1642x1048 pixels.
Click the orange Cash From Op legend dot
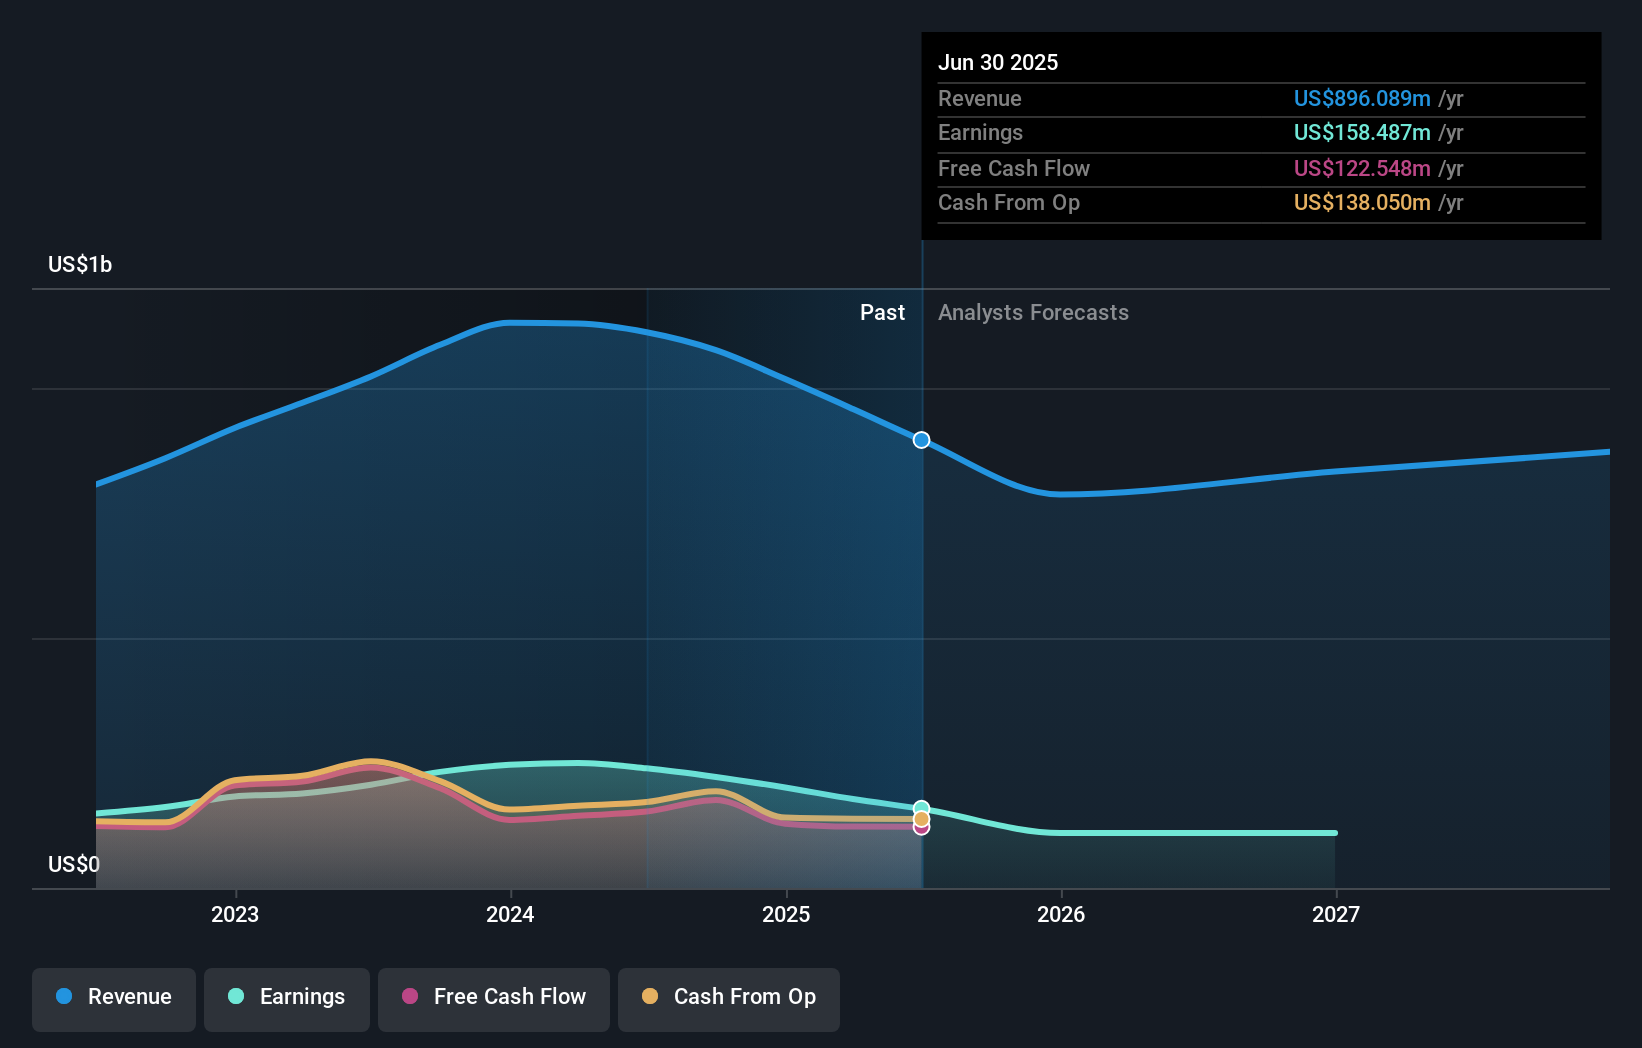(650, 996)
